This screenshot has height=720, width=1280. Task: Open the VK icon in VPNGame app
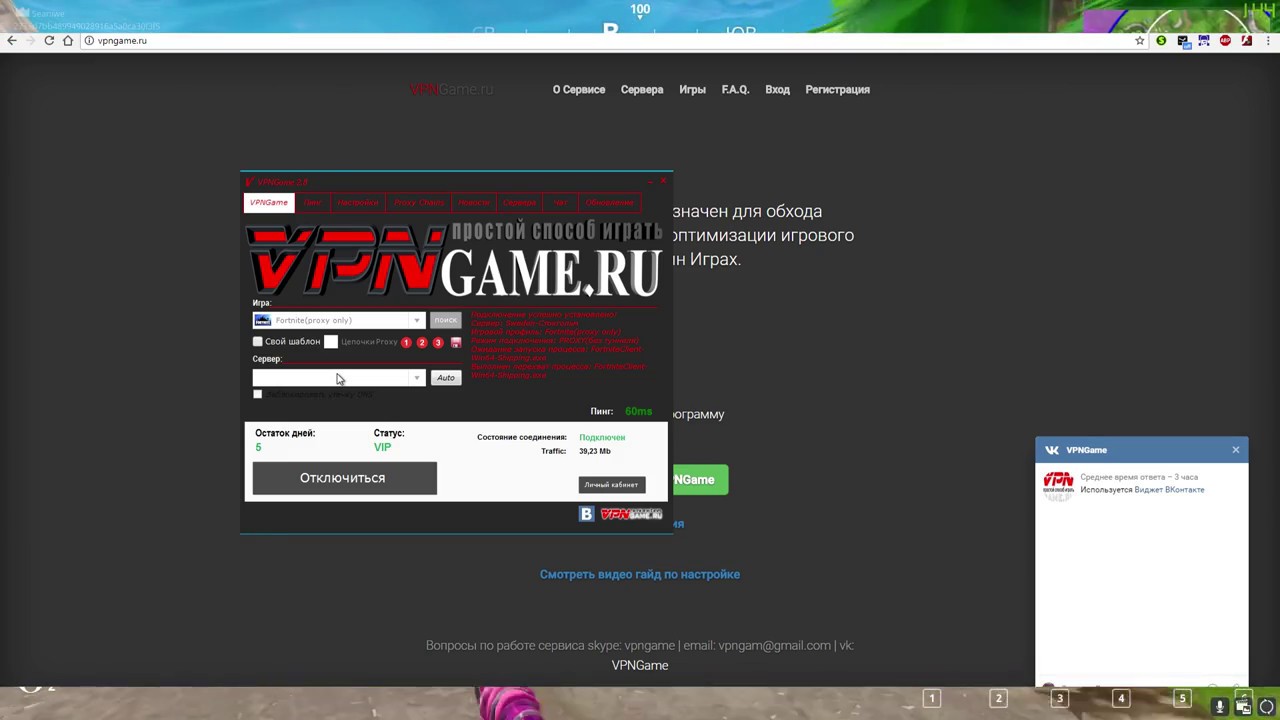587,514
